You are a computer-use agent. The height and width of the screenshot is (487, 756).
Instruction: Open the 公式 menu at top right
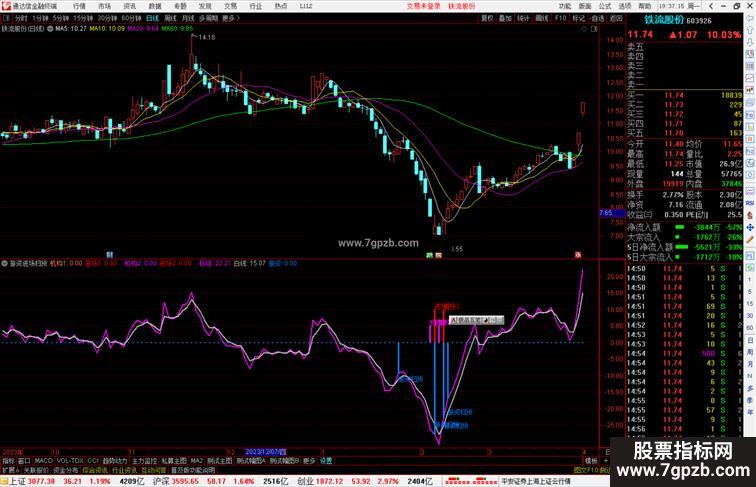(605, 6)
